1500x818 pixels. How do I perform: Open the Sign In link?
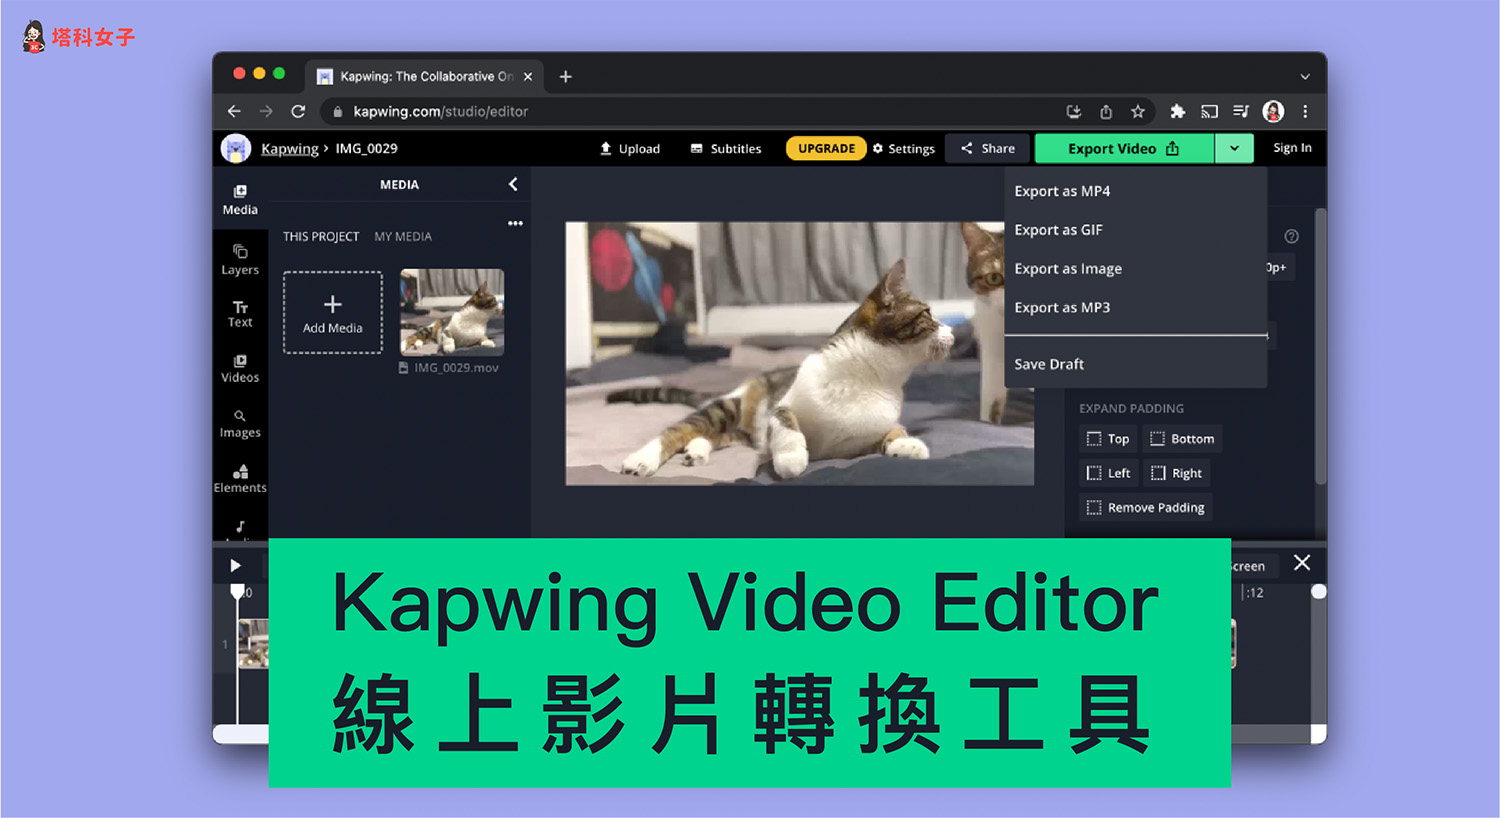click(1291, 148)
